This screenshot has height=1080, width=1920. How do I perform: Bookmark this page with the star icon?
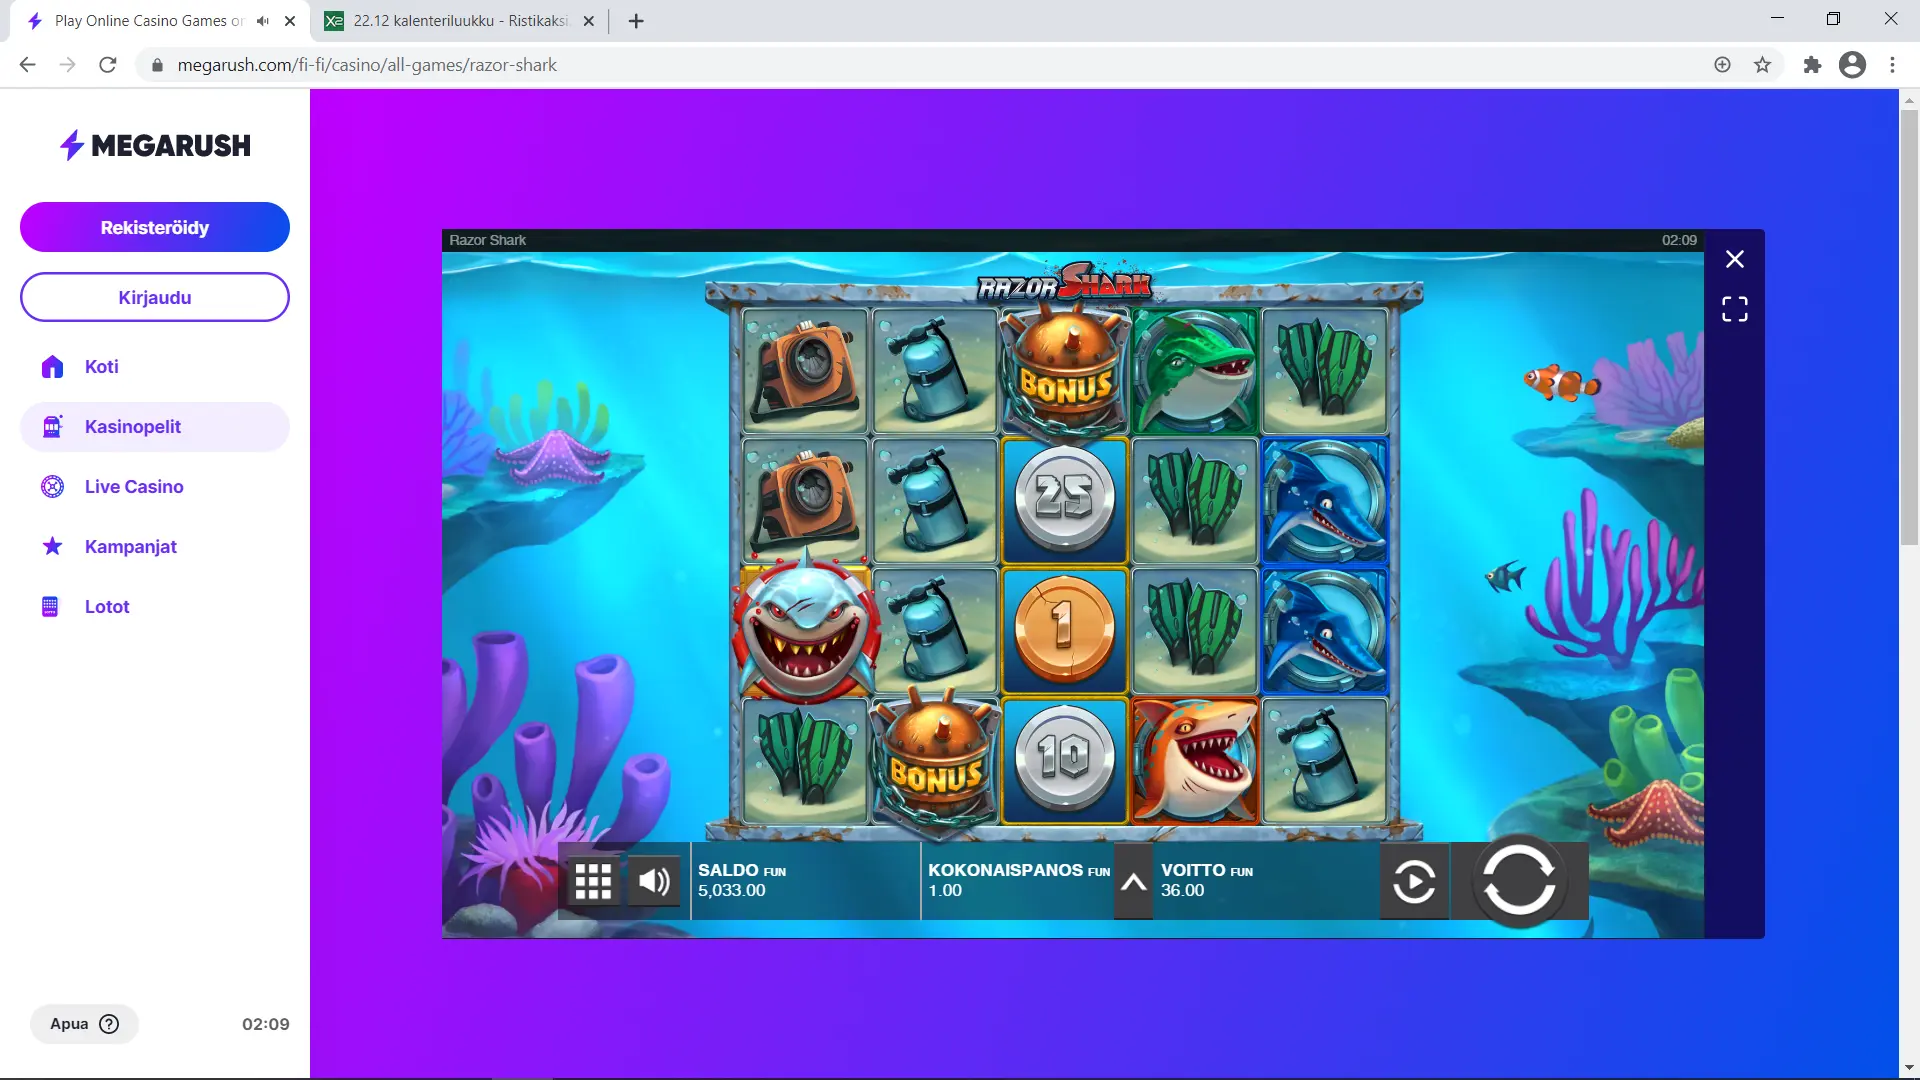pyautogui.click(x=1762, y=65)
